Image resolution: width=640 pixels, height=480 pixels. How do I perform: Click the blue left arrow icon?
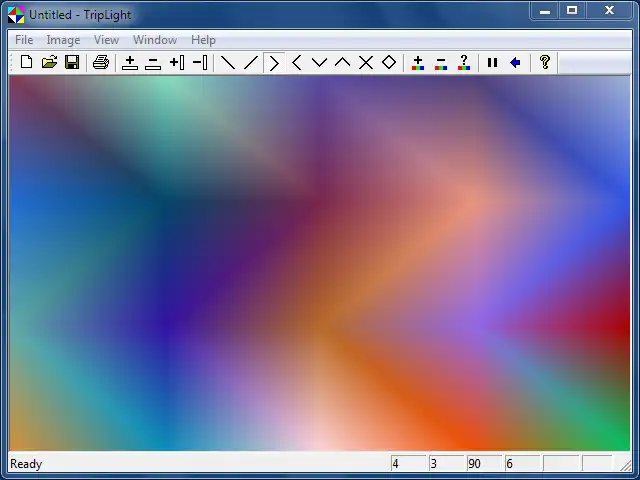click(x=515, y=62)
